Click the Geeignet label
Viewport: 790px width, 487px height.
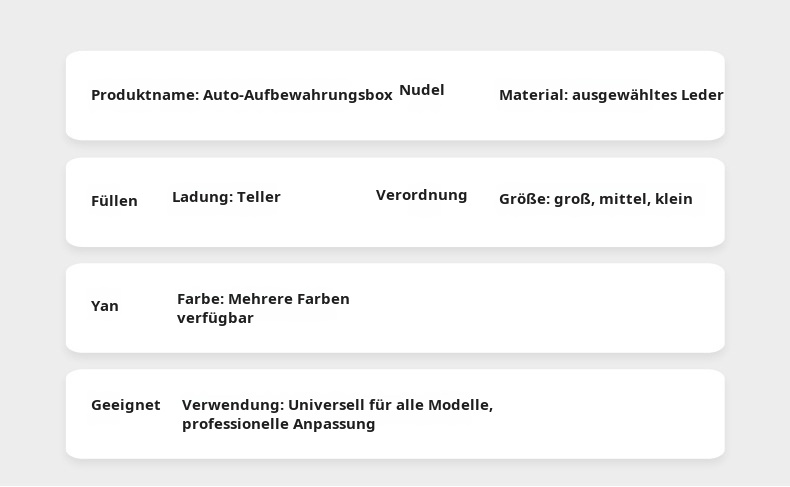tap(125, 405)
